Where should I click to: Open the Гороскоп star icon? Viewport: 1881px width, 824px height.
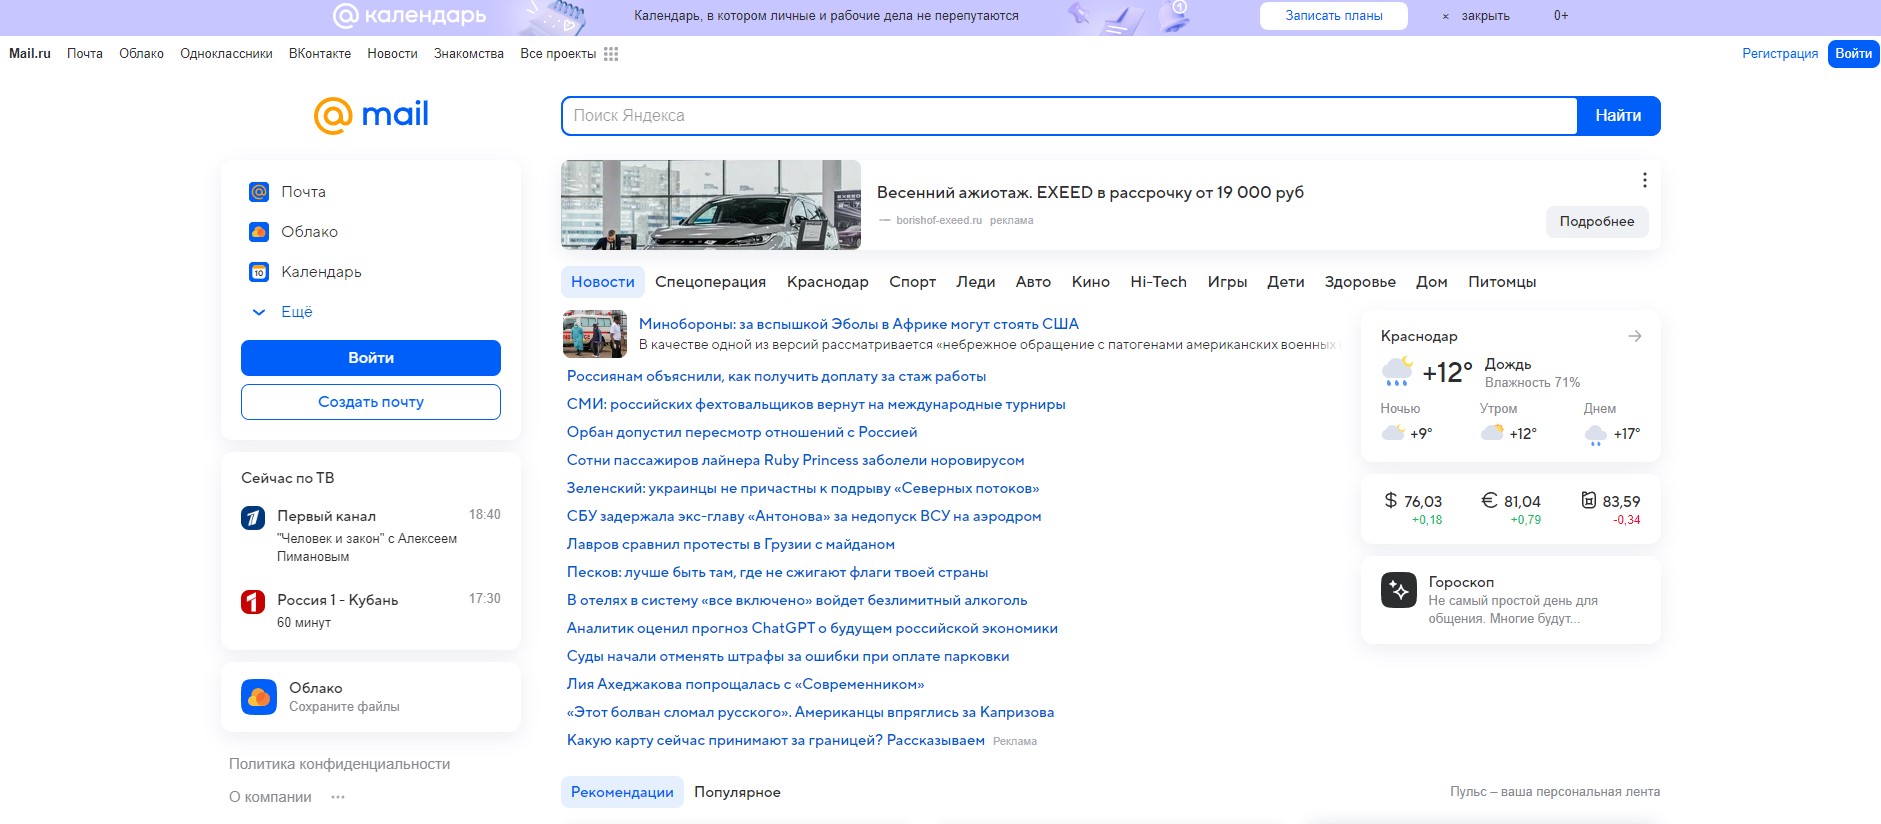(1398, 590)
